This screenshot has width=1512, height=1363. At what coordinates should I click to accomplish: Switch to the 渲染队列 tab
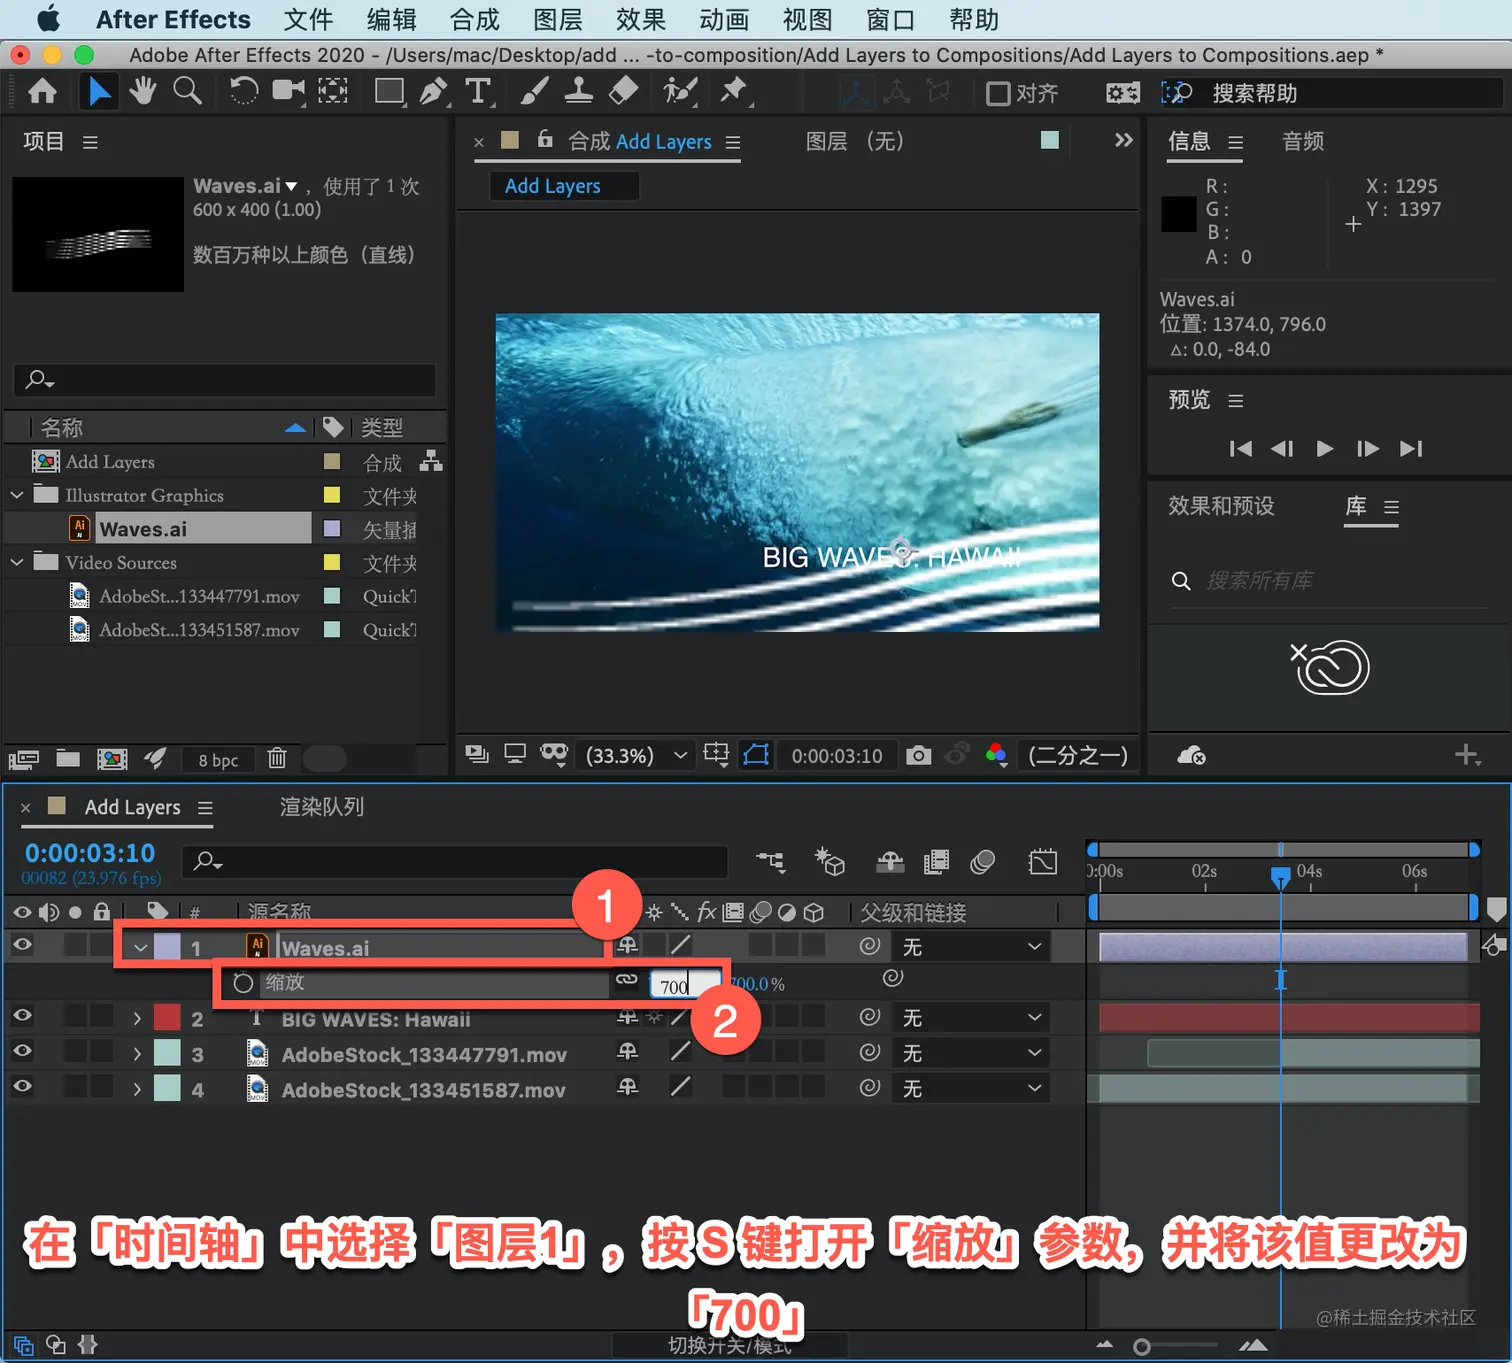point(322,807)
